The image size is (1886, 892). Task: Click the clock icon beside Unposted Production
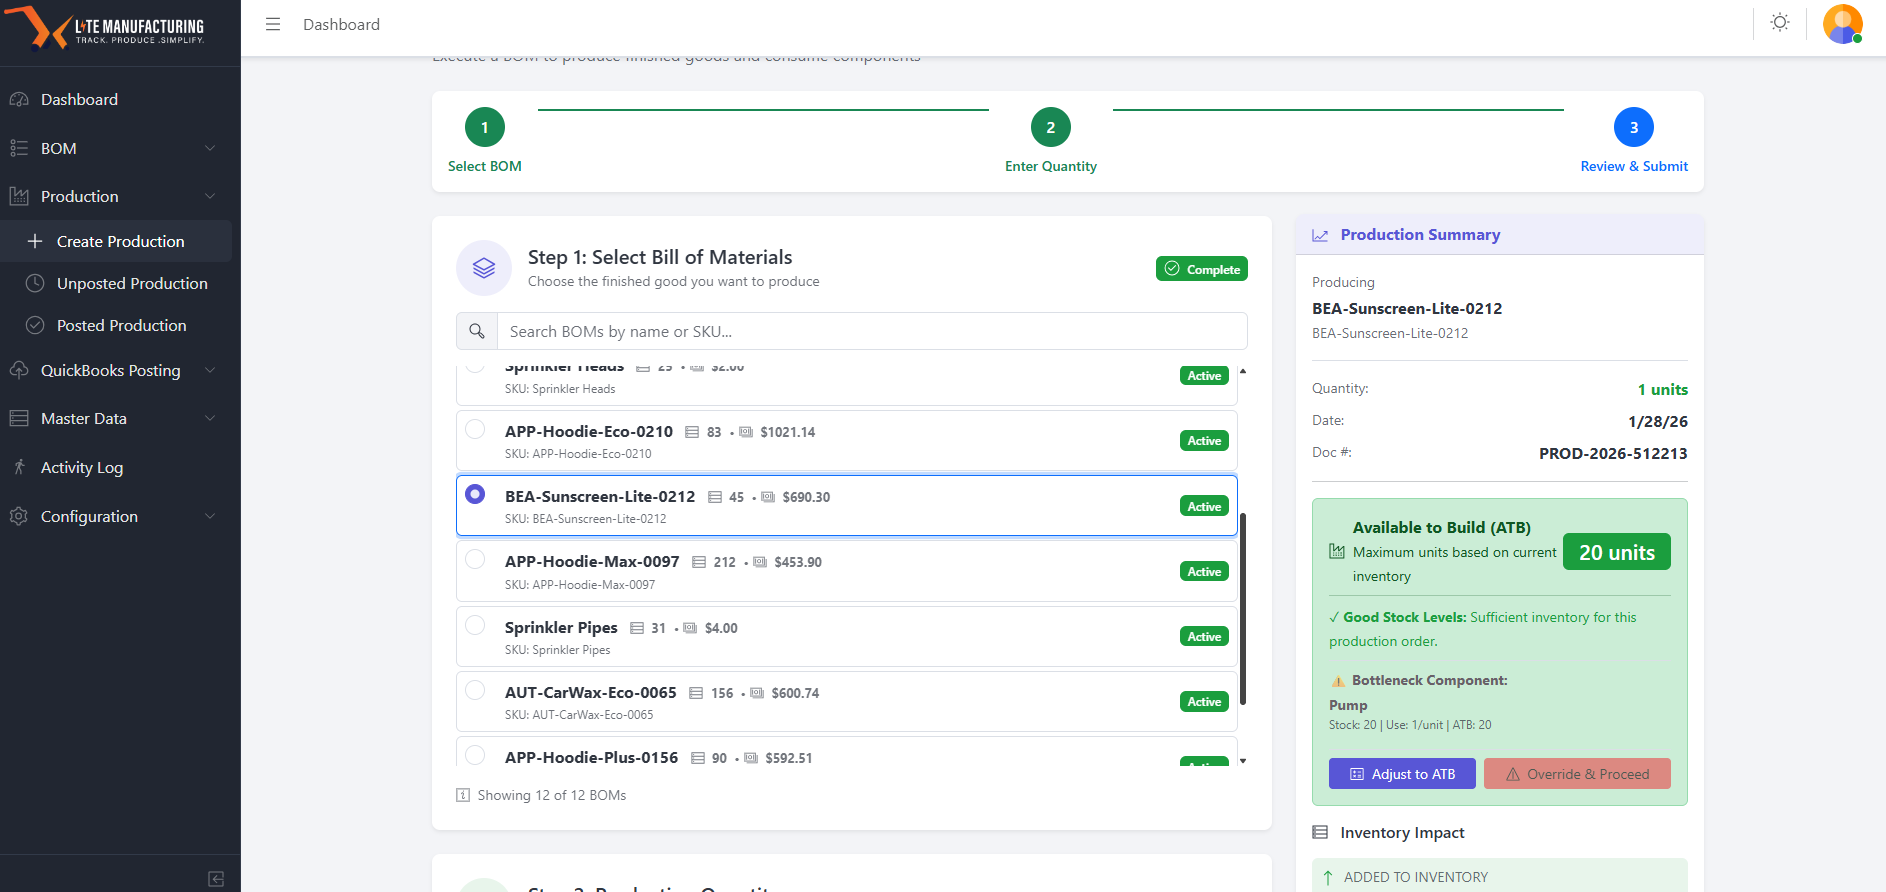pos(35,283)
